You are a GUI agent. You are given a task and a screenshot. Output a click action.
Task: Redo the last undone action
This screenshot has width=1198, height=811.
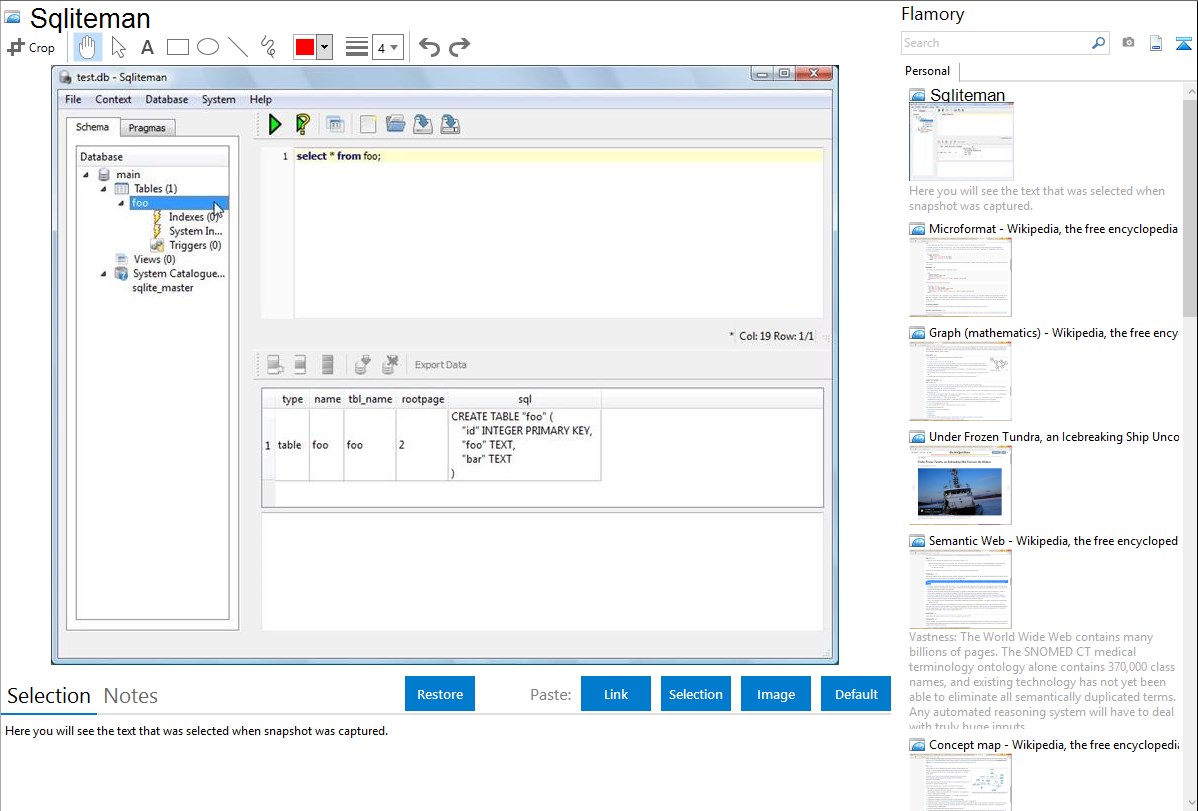click(459, 47)
